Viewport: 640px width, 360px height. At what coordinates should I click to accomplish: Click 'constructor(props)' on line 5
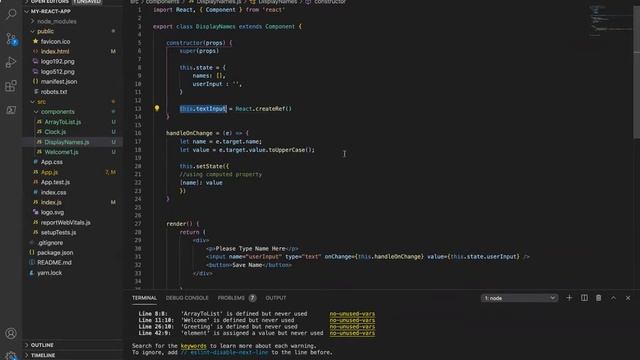click(196, 42)
